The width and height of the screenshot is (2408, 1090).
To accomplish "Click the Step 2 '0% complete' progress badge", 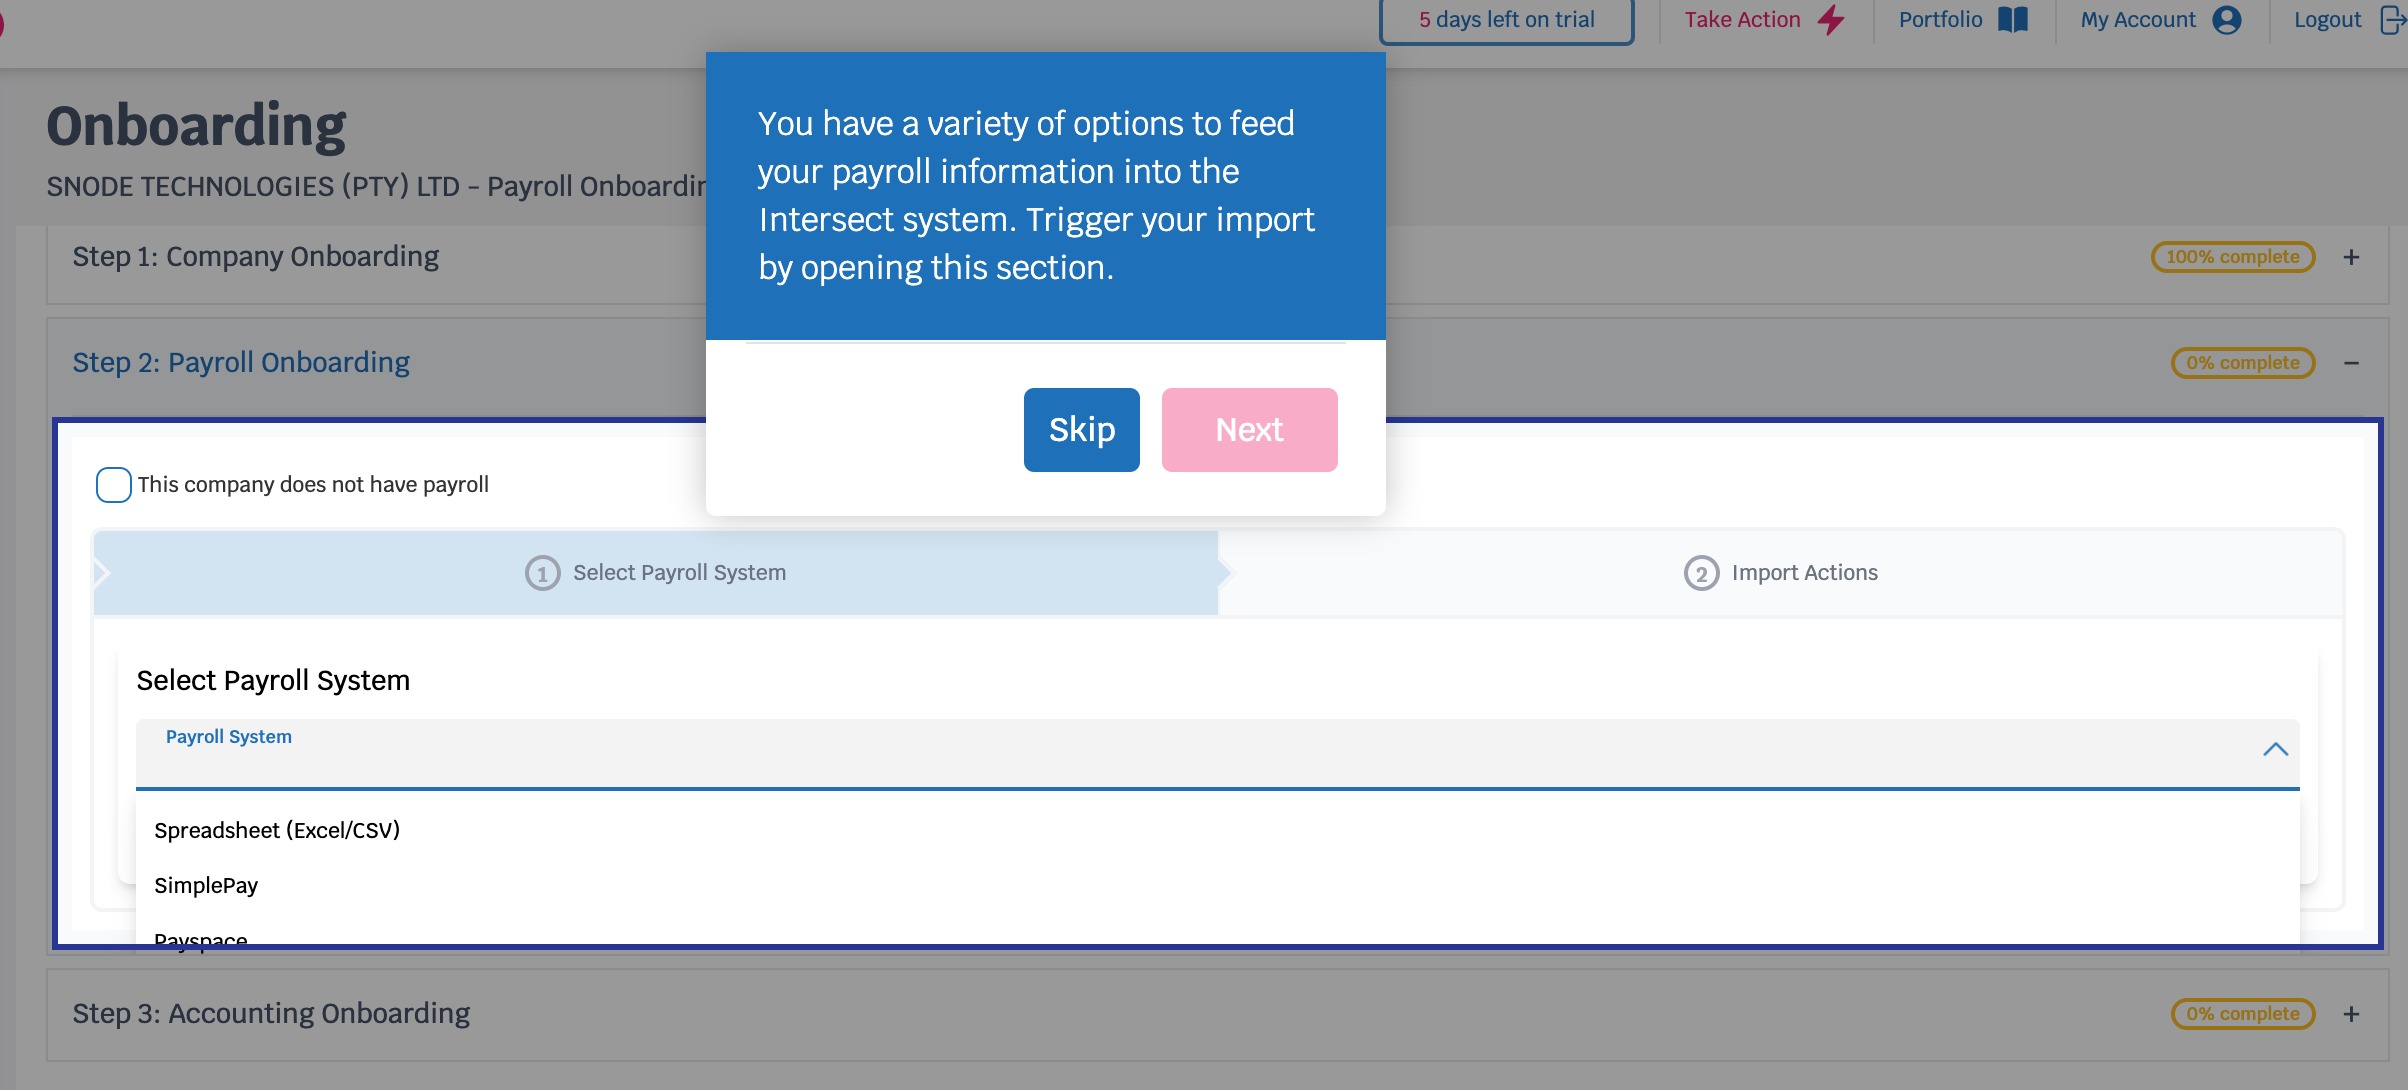I will click(x=2242, y=363).
